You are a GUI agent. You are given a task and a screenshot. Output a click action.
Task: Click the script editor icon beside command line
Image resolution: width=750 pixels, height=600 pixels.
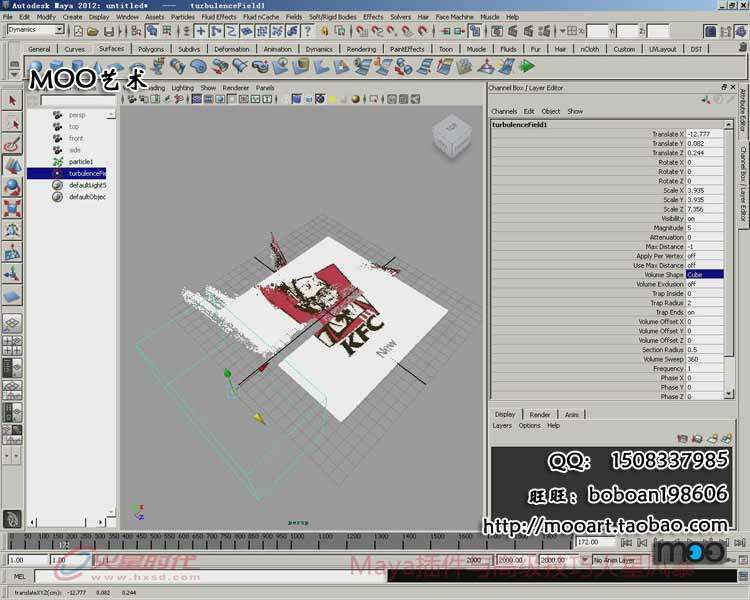coord(743,576)
